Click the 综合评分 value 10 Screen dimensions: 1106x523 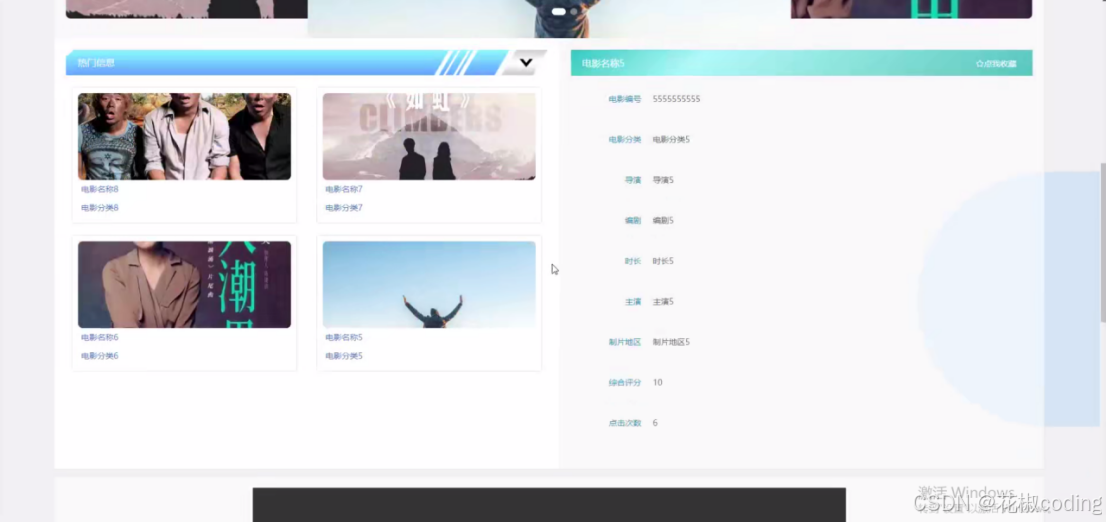point(657,383)
